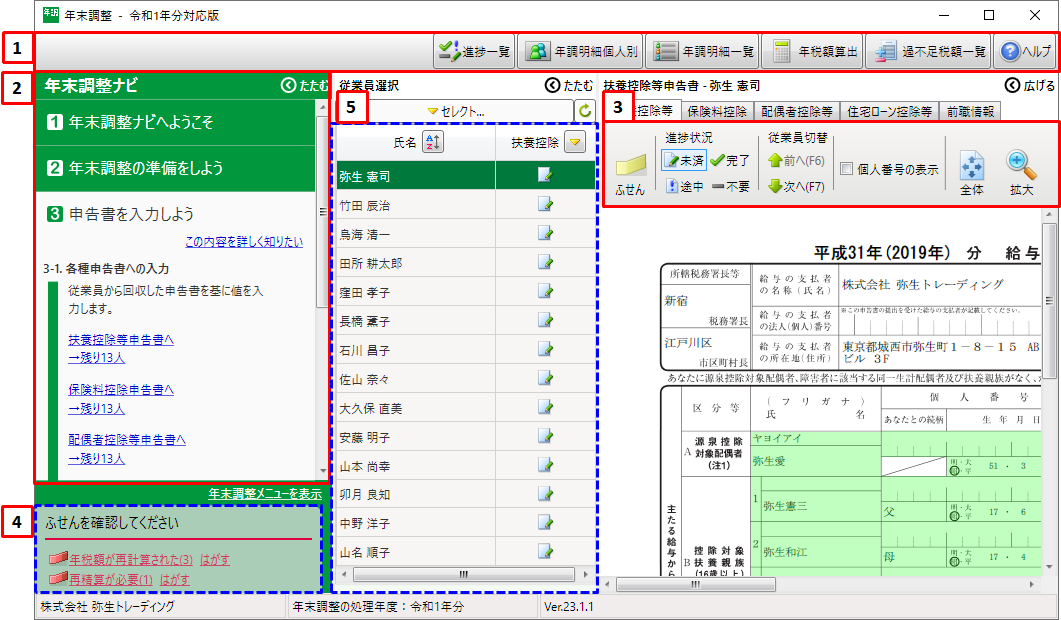This screenshot has height=620, width=1061.
Task: Remove note via はがす beside 再精算が必要
Action: 175,579
